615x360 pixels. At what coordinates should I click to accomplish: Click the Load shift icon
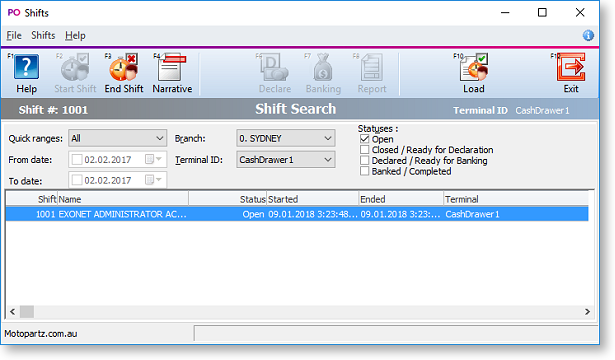(x=474, y=67)
